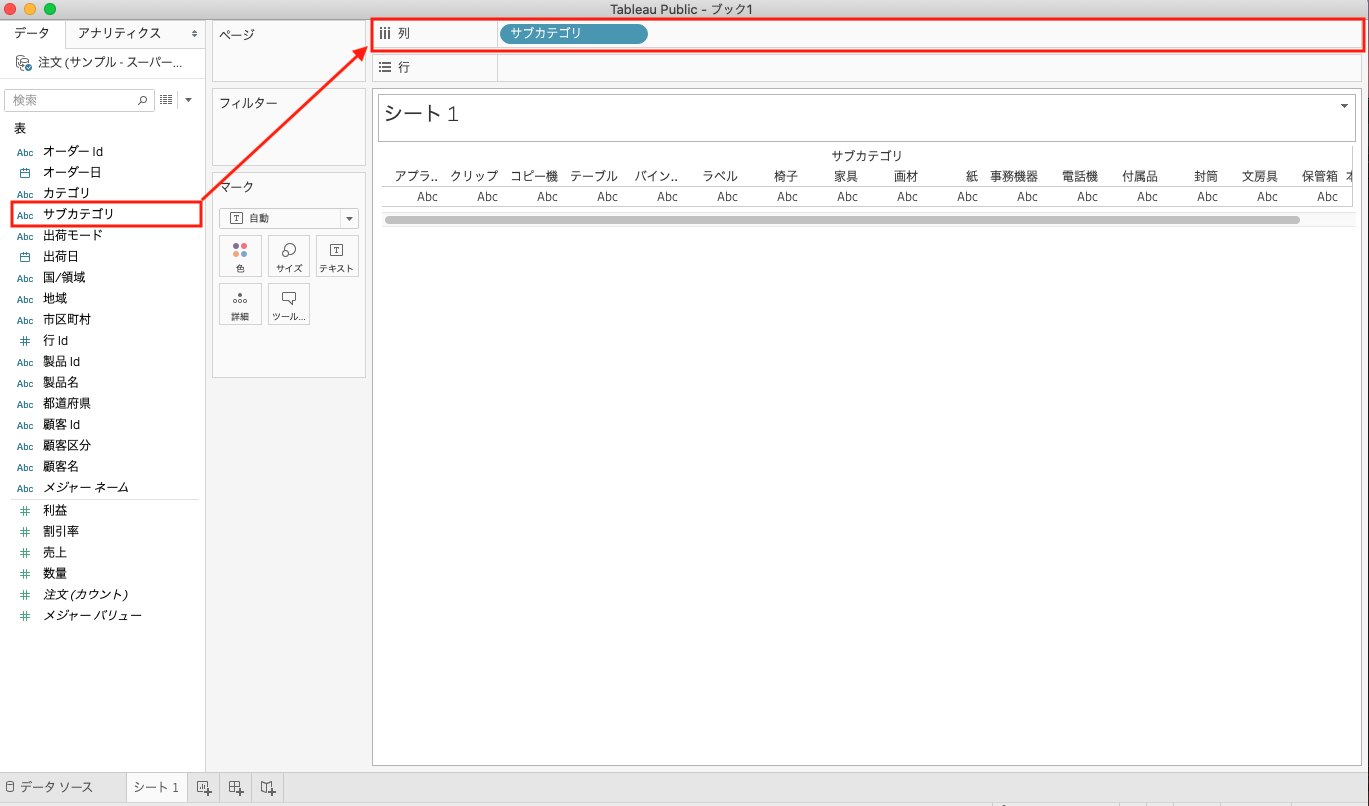Open the sheet title dropdown caret

1344,106
